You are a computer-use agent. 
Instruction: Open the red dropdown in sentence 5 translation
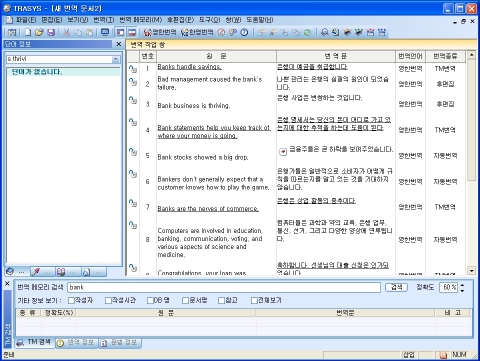point(283,152)
